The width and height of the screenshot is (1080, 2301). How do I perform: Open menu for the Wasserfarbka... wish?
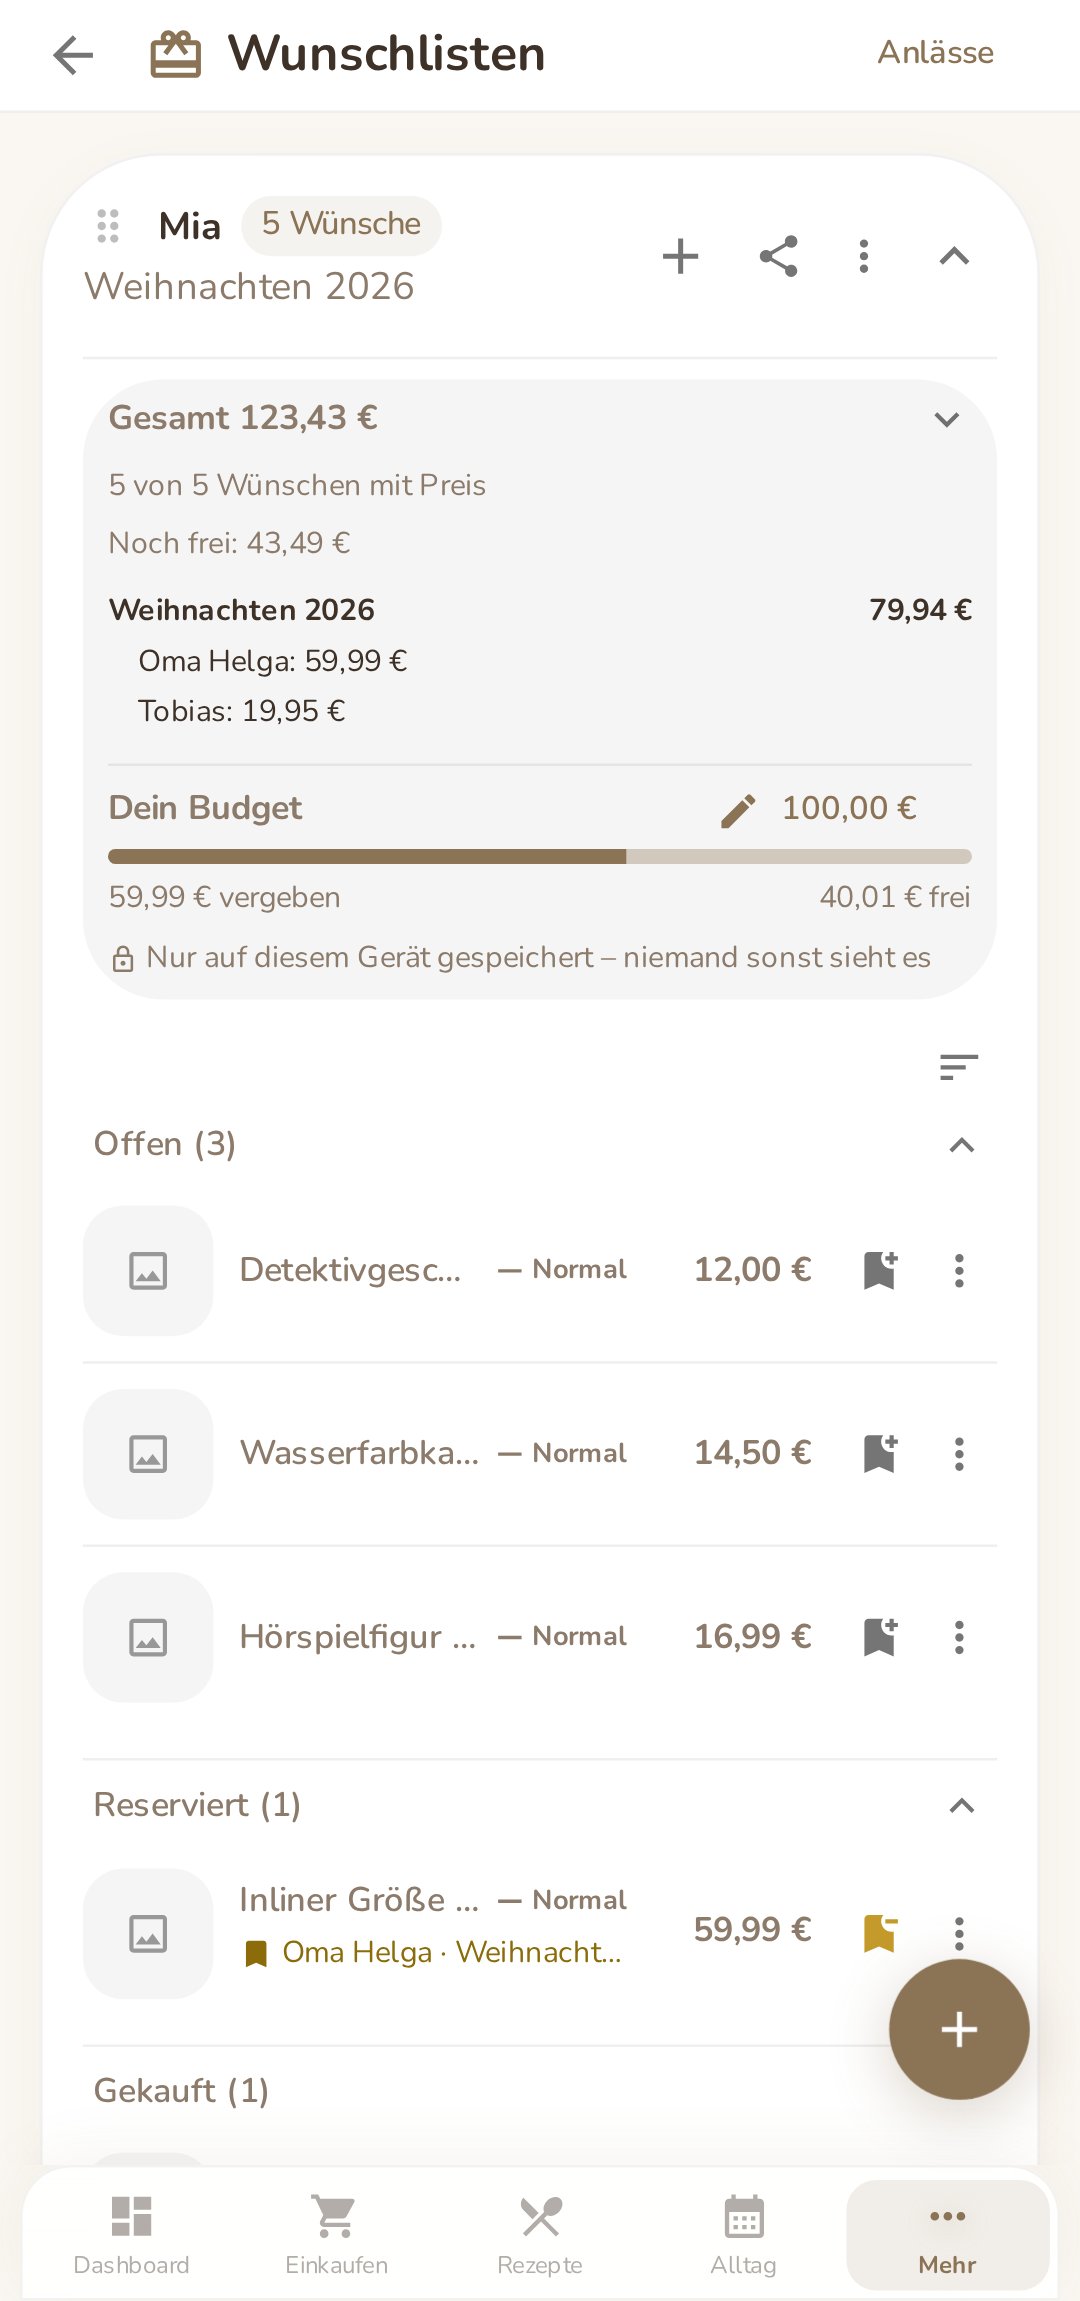coord(959,1454)
